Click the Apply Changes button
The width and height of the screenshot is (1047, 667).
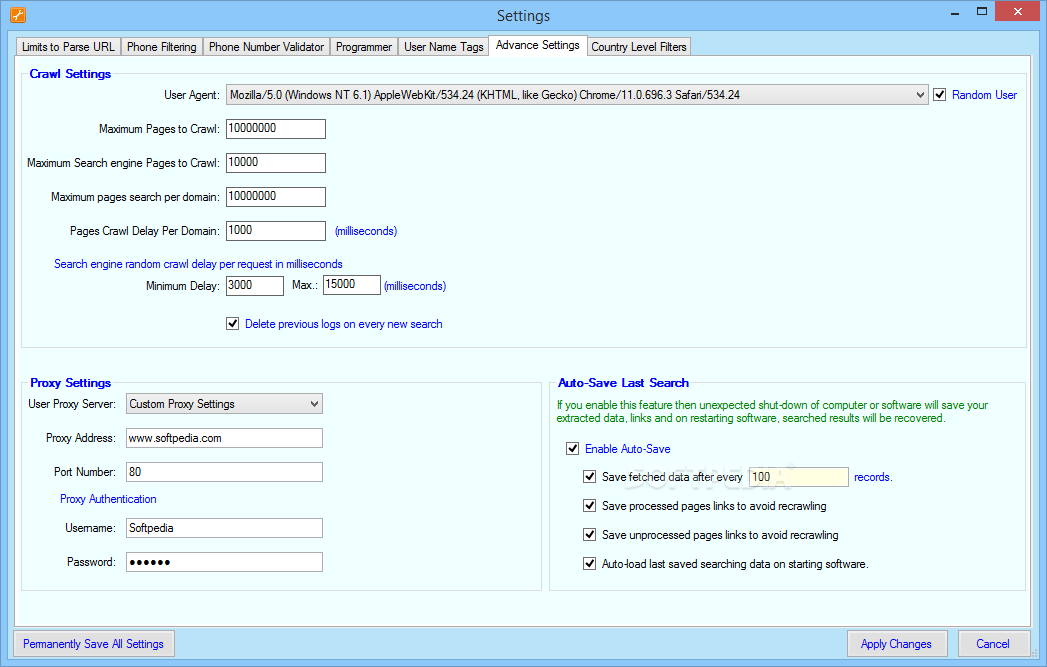(x=897, y=644)
